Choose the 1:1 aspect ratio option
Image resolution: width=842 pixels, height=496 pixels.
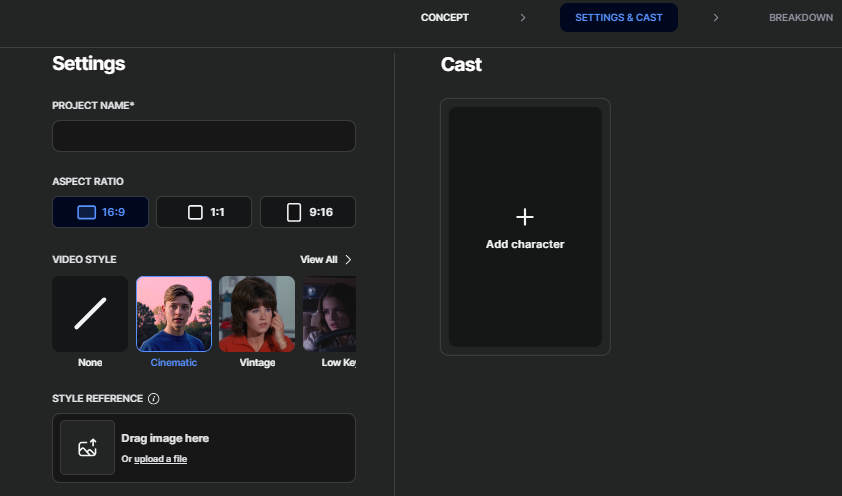(x=204, y=212)
